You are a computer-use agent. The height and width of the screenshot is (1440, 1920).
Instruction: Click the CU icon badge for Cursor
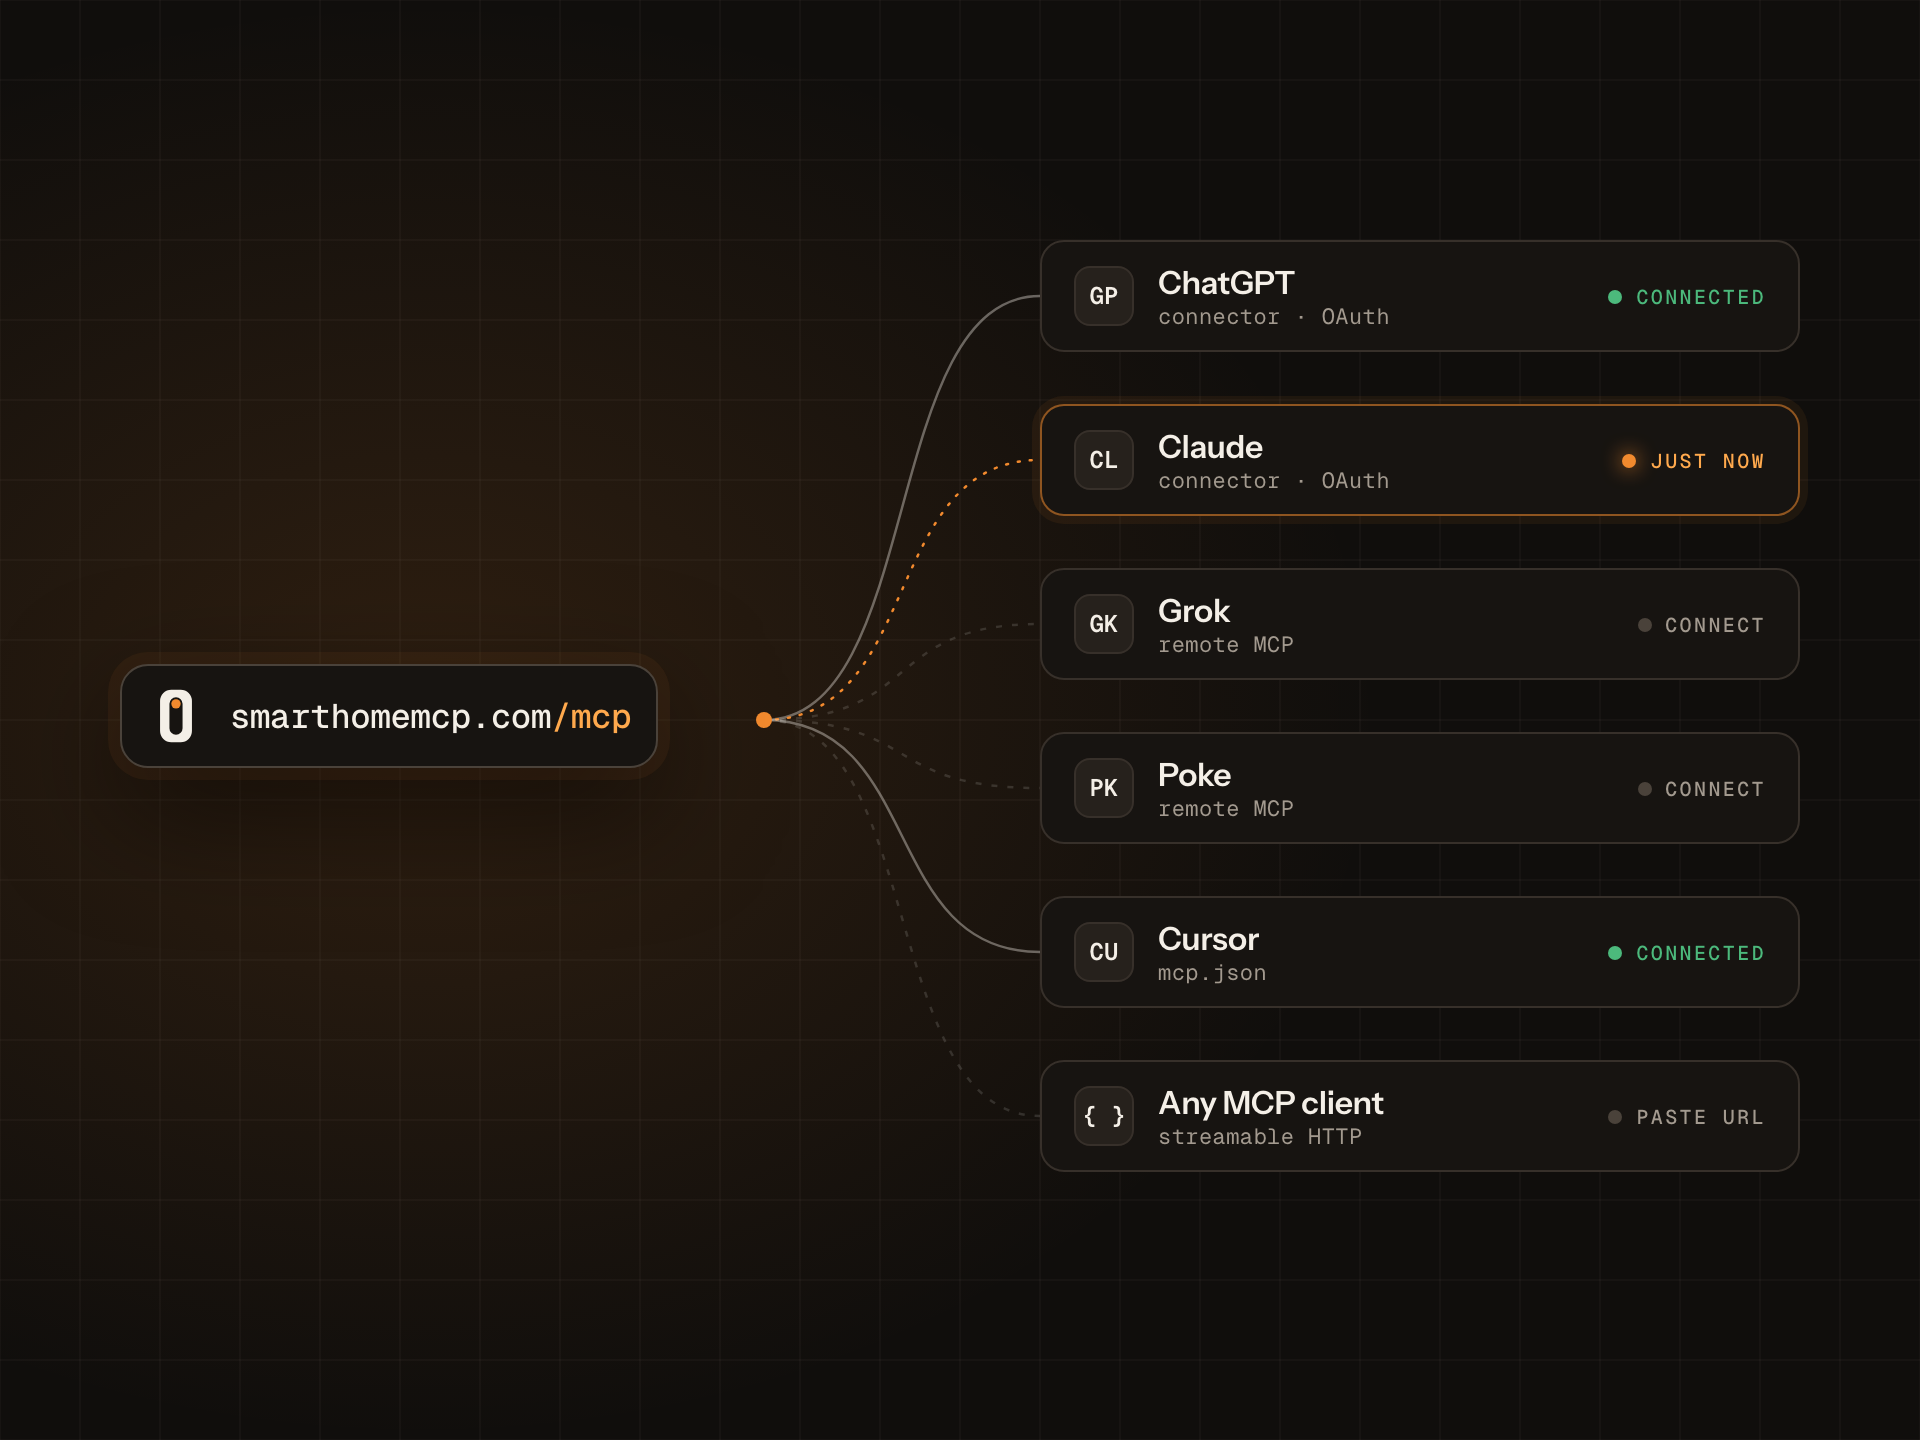1104,952
